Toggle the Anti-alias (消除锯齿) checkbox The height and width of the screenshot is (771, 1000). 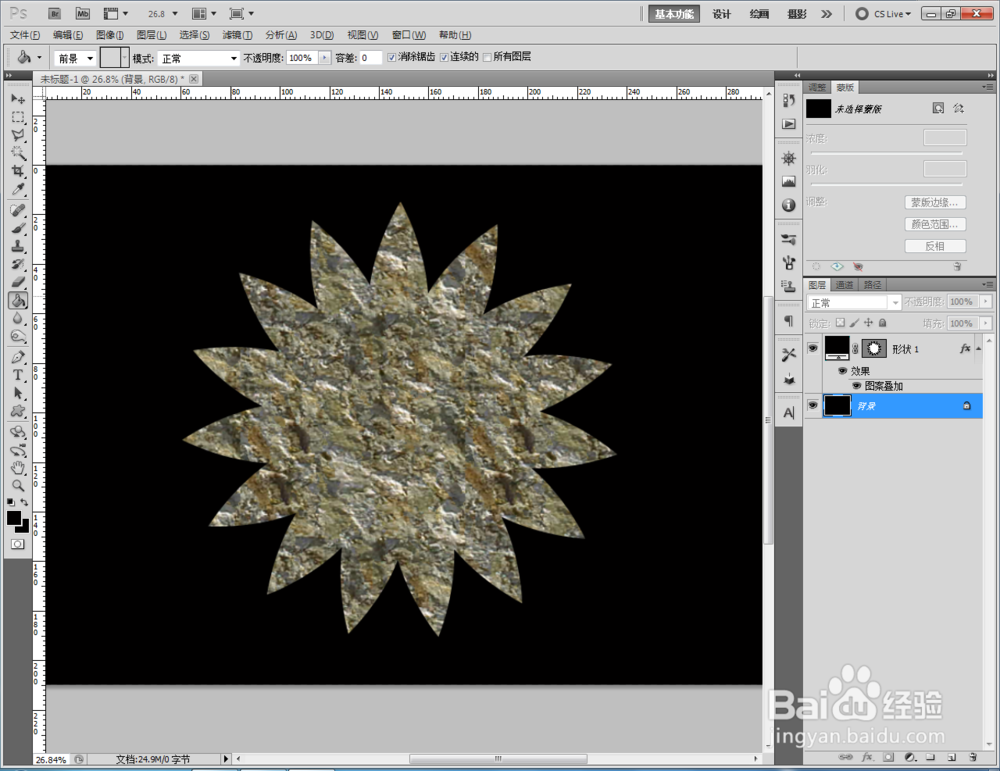[x=392, y=57]
